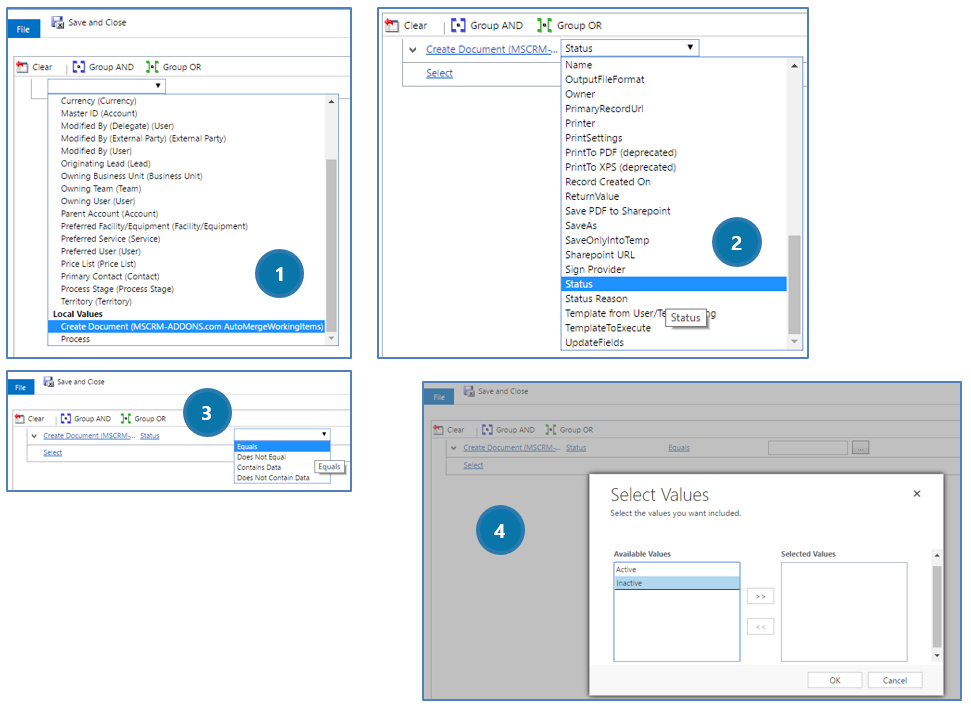Viewport: 971px width, 712px height.
Task: Open the empty entity dropdown in panel 1
Action: tap(107, 85)
